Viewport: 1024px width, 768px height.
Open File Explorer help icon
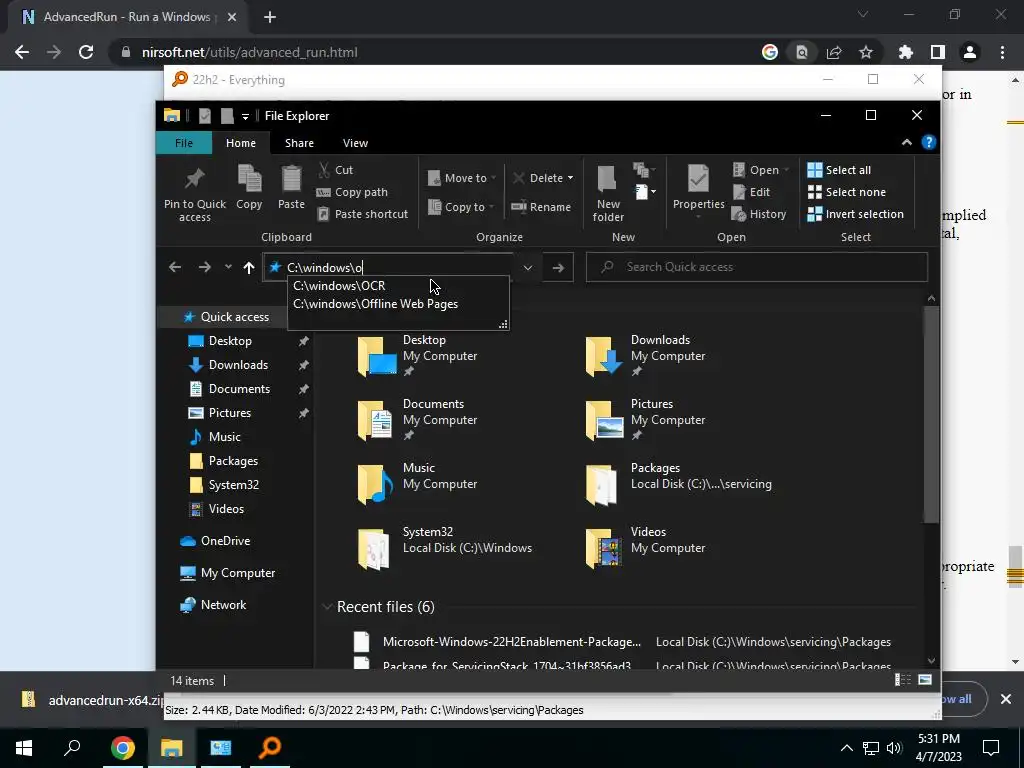coord(929,142)
